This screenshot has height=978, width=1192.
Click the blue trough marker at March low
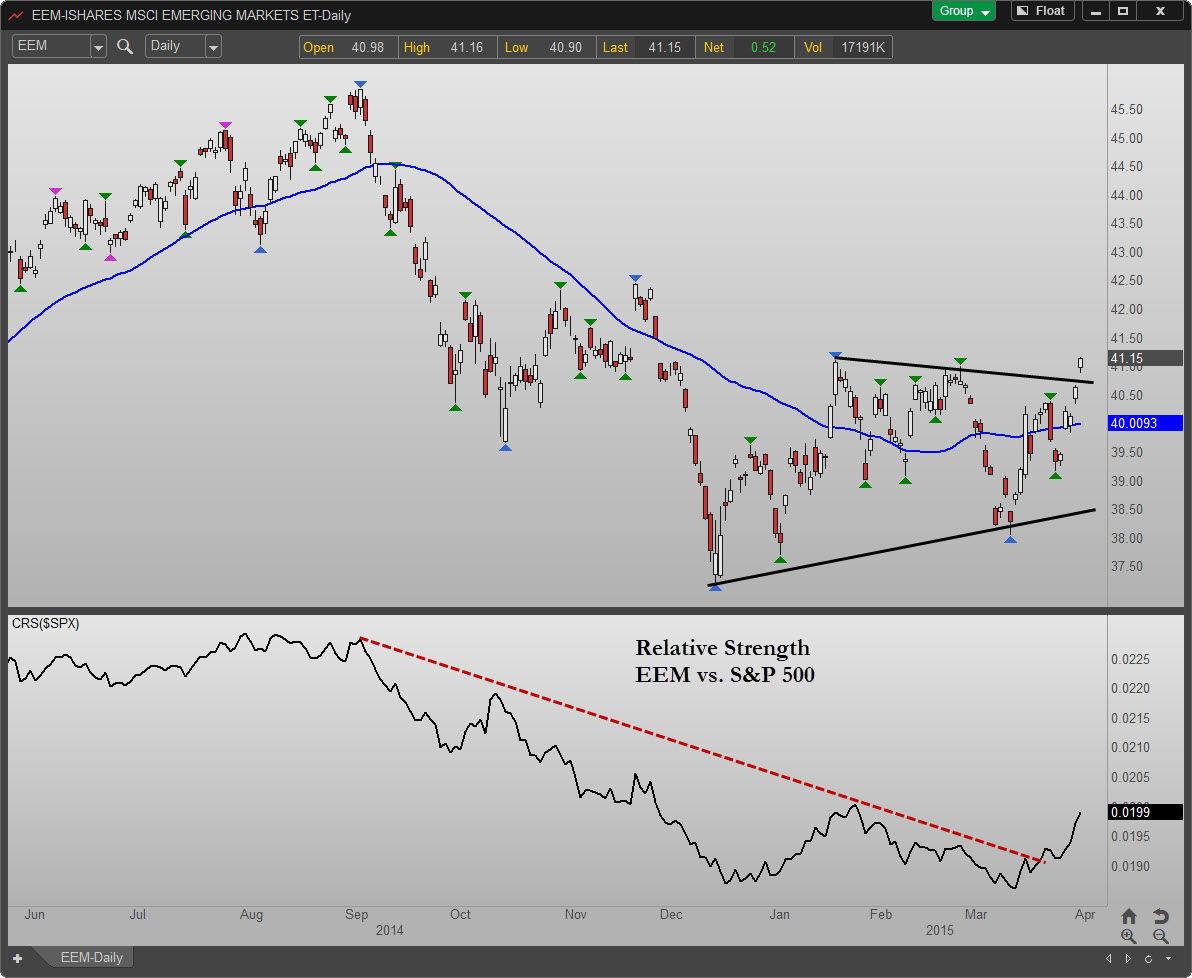click(1010, 540)
